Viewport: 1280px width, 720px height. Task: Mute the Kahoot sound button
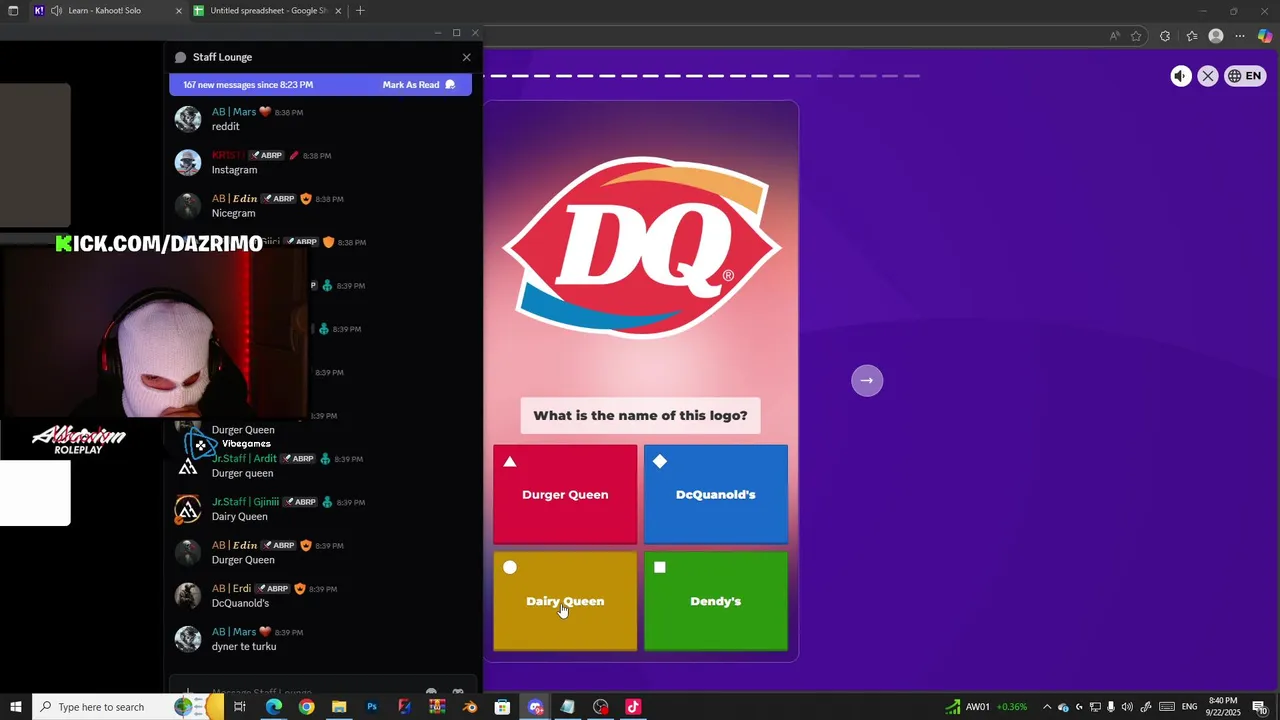click(x=1181, y=76)
